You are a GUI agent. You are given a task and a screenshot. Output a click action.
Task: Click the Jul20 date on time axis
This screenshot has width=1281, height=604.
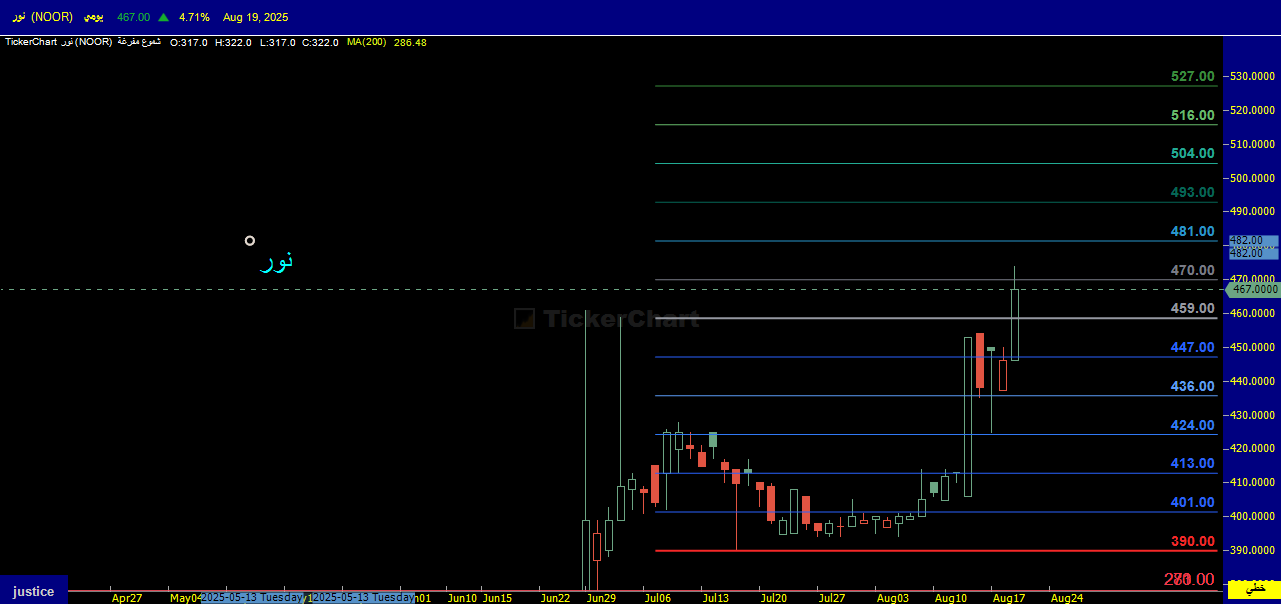773,598
